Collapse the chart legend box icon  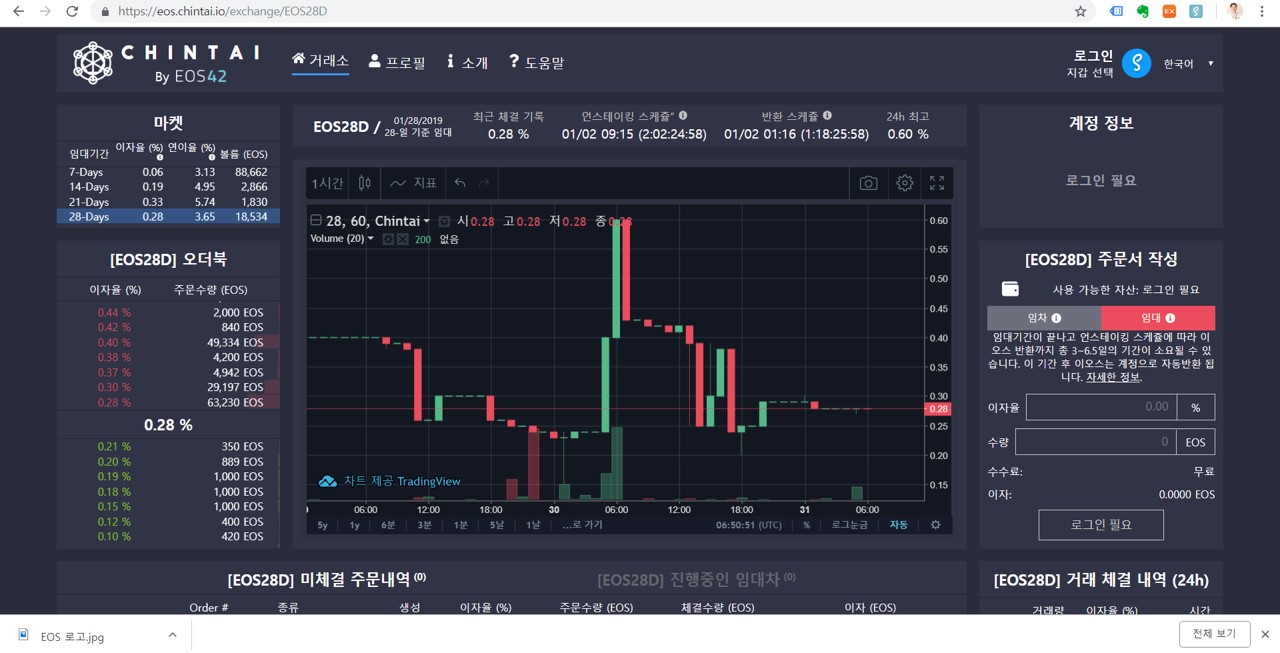316,221
